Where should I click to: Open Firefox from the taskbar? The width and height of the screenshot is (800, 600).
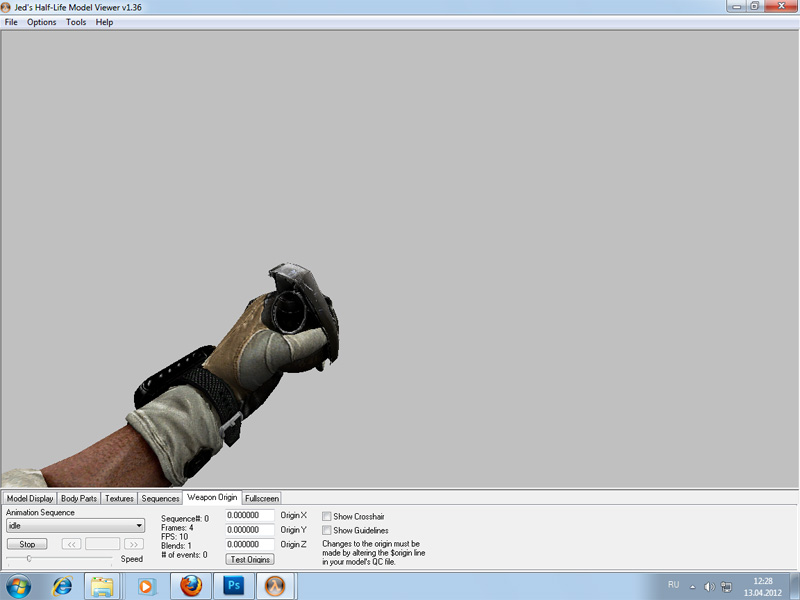coord(191,585)
